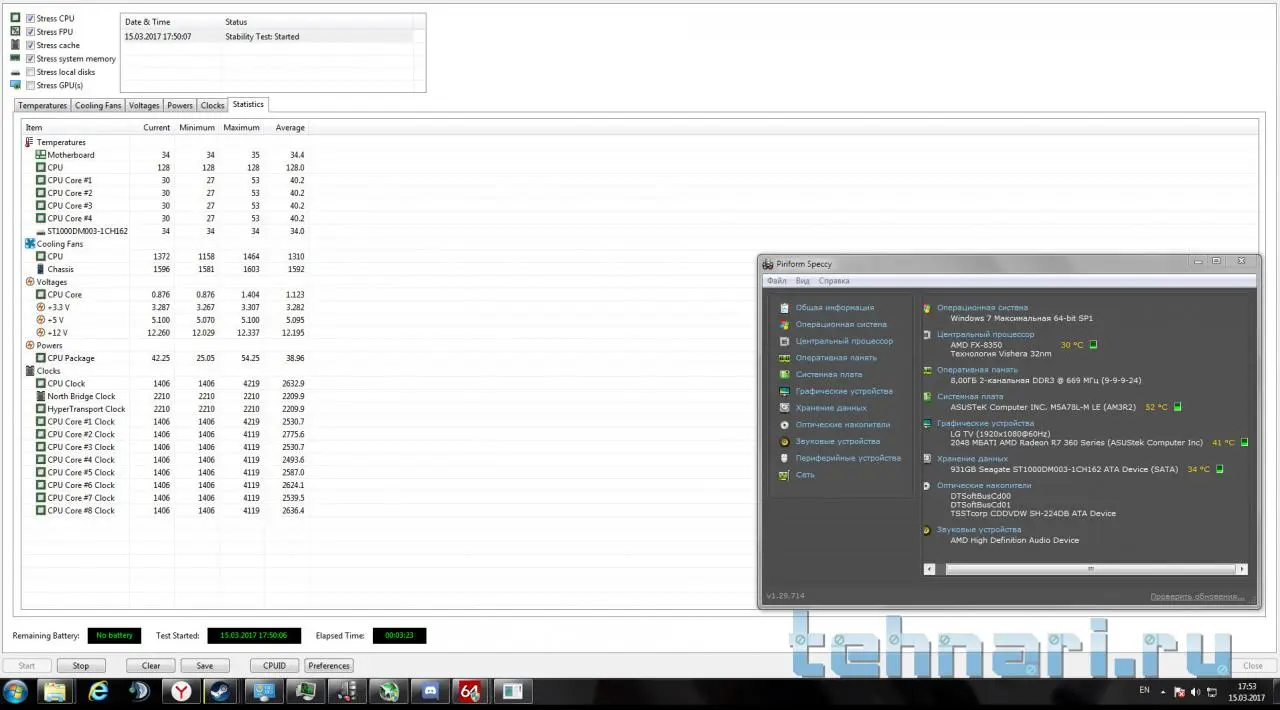Click the Stop button
The image size is (1280, 710).
pos(81,665)
